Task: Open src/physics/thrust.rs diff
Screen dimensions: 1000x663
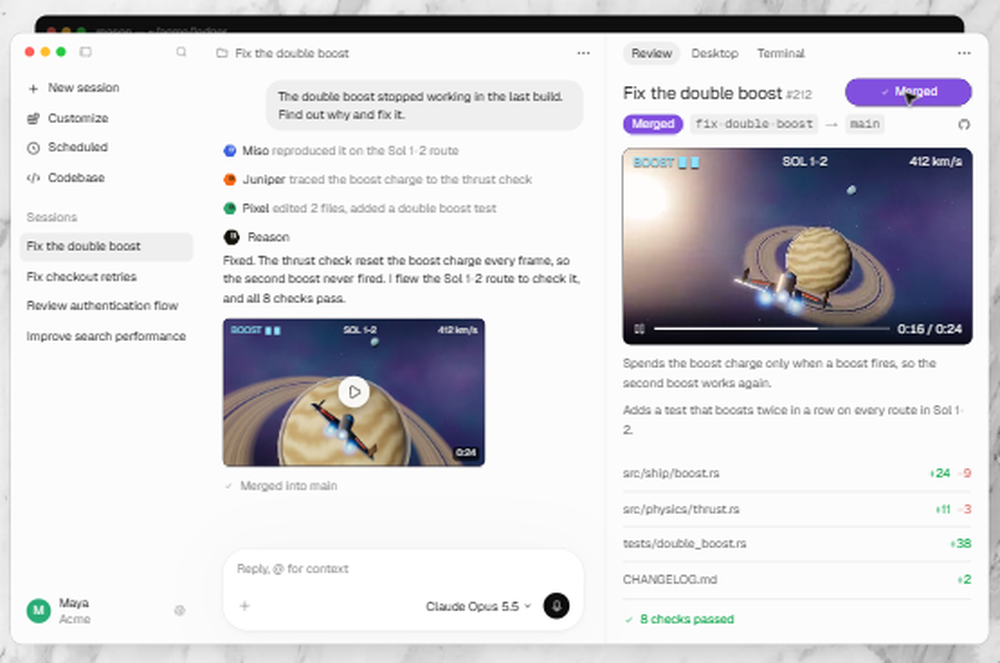Action: (x=797, y=509)
